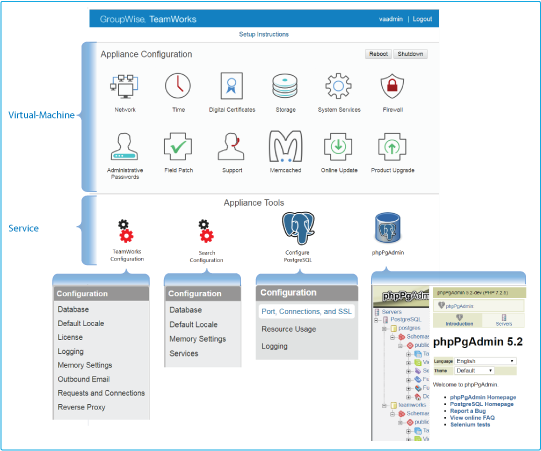
Task: Select Memory Settings under the TeamWorks Configuration panel
Action: point(85,365)
